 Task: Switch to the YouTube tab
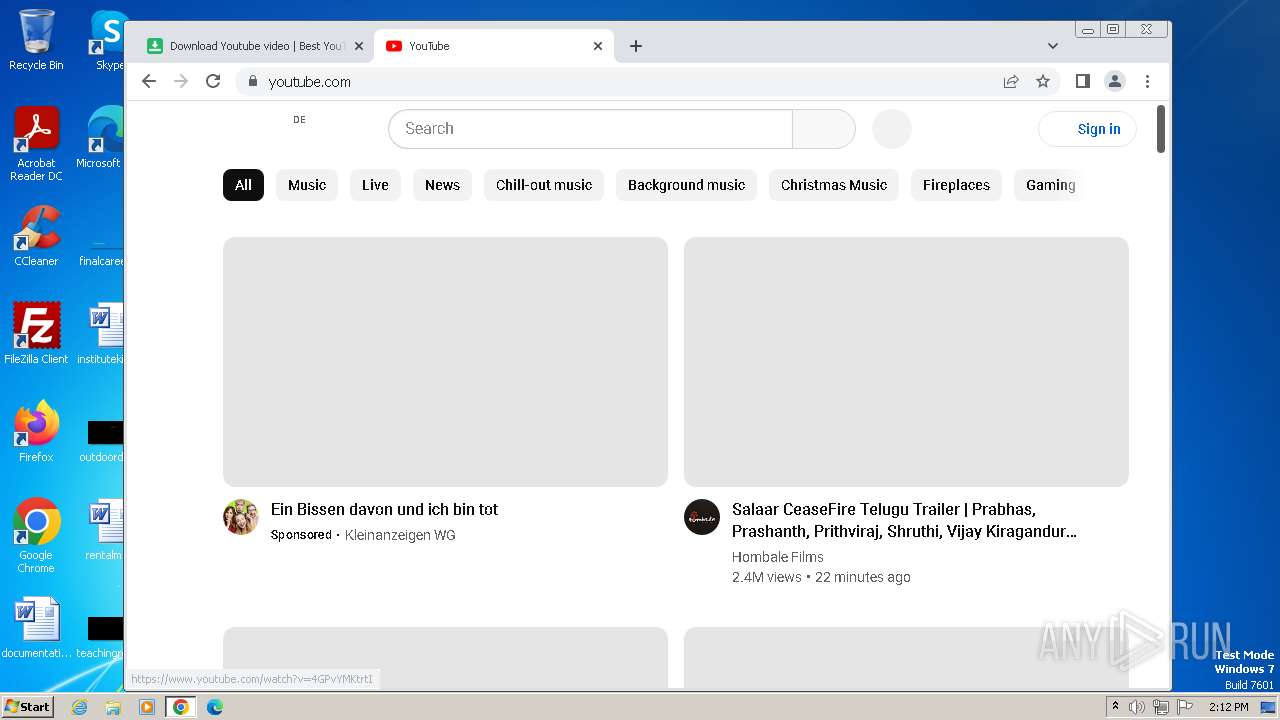pos(494,46)
